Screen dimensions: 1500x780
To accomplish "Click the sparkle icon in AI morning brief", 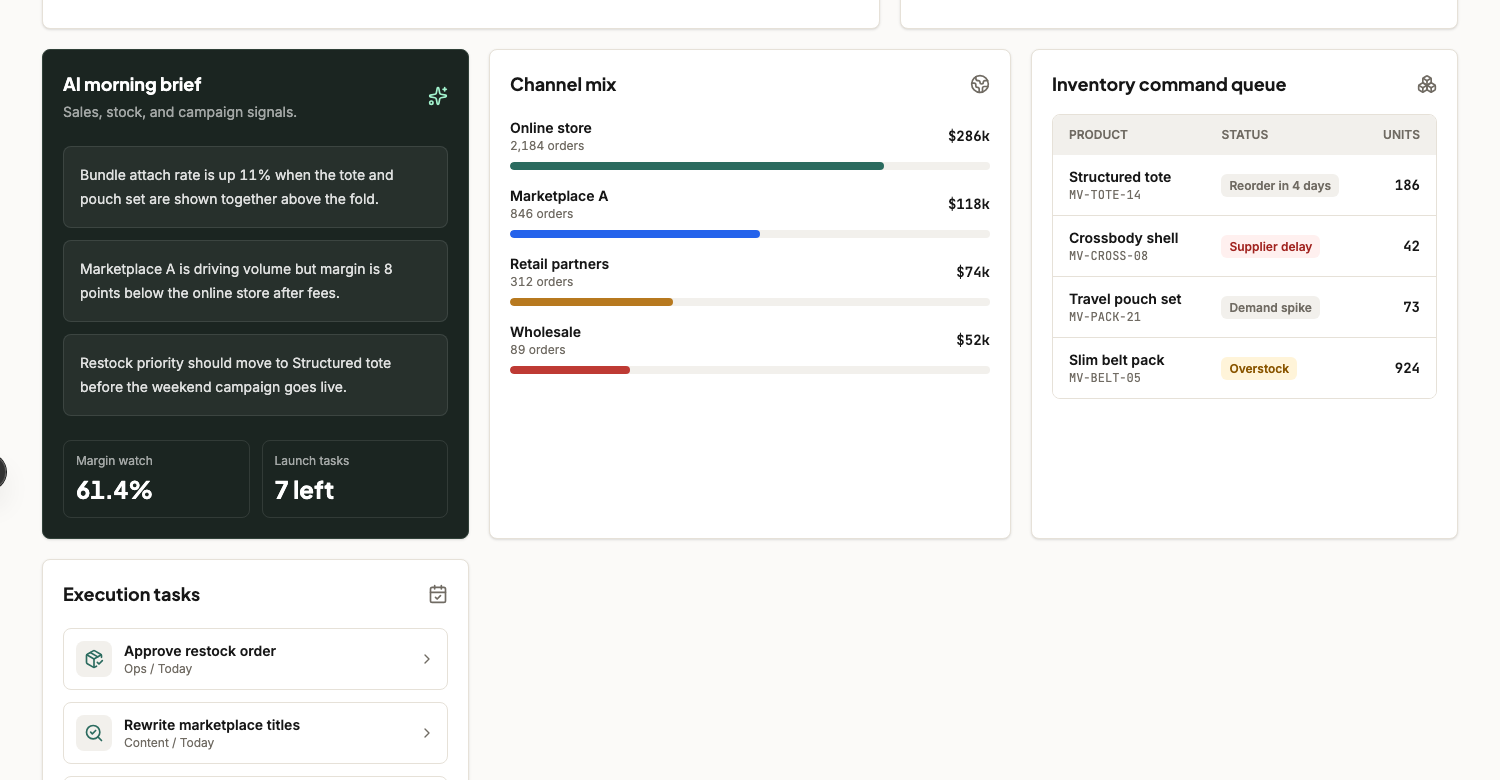I will pos(437,96).
